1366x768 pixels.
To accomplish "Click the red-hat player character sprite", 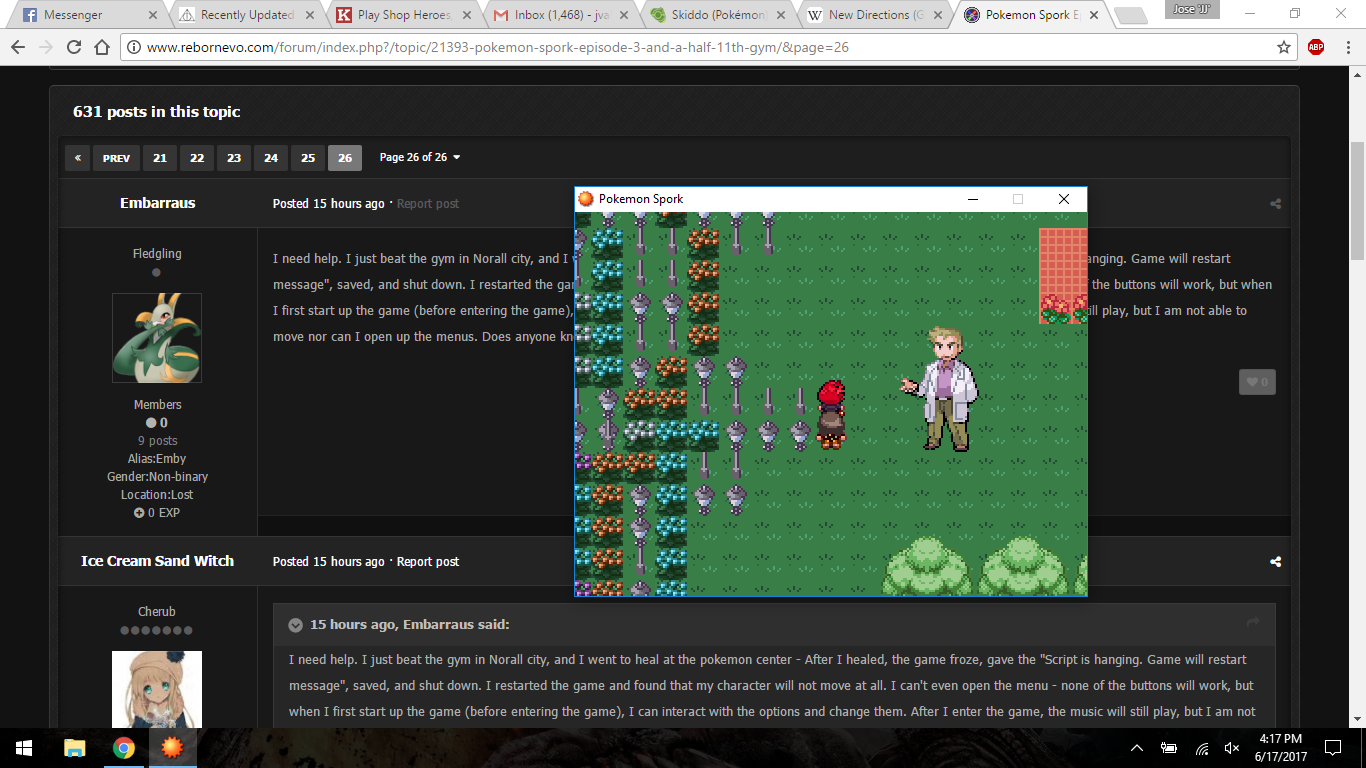I will (831, 414).
